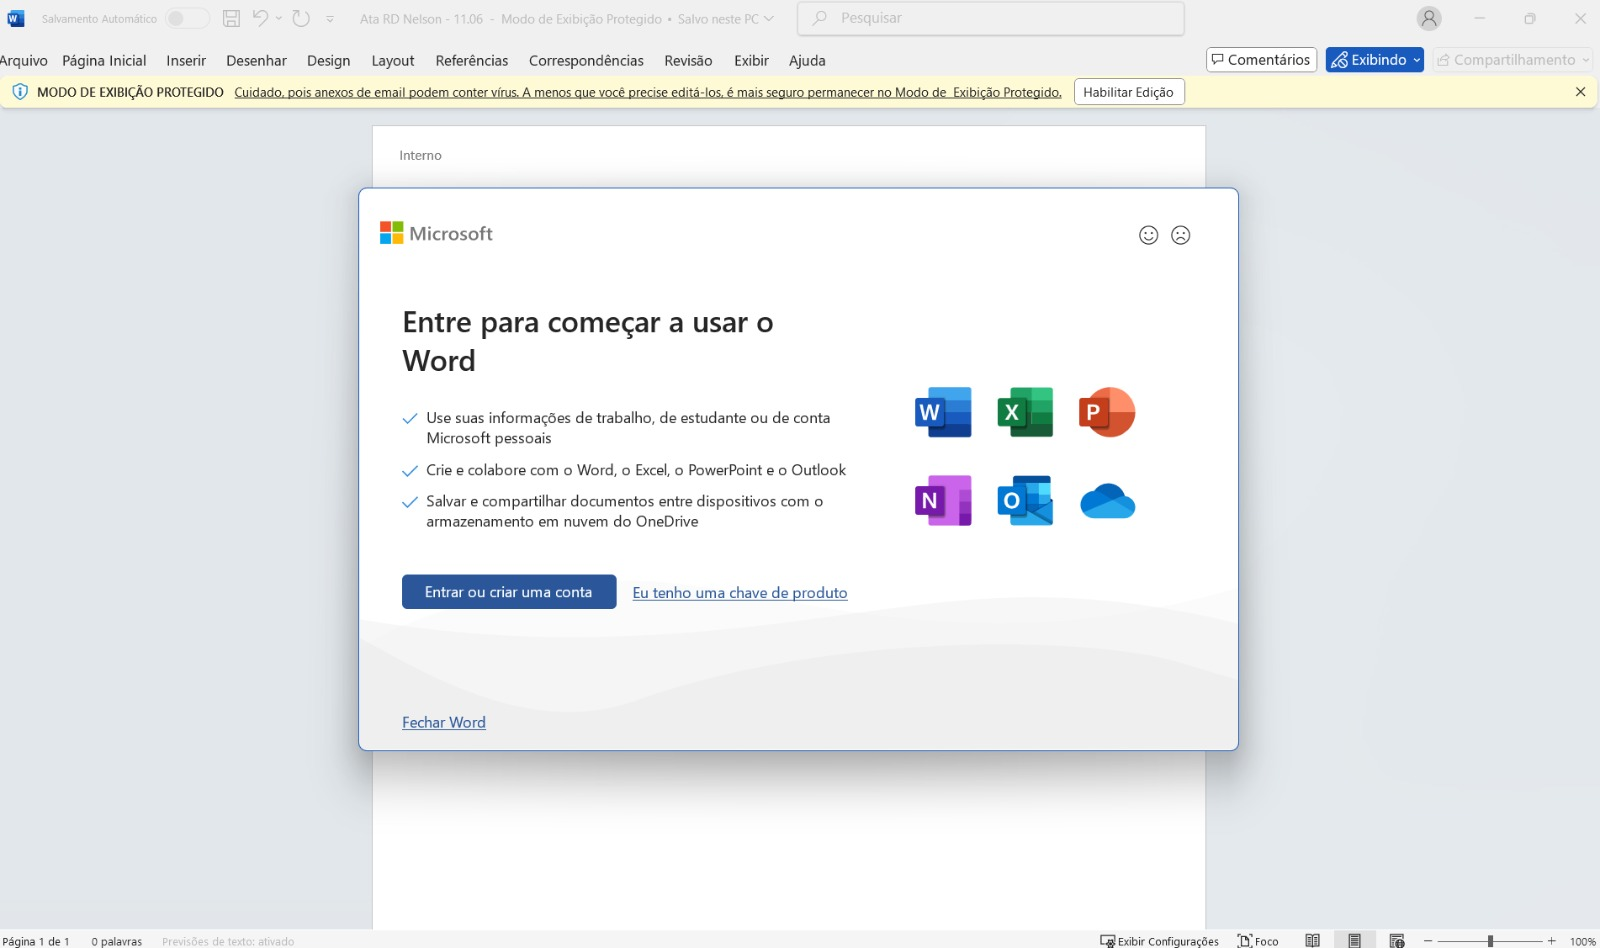Switch to Web Layout view icon

point(1397,941)
